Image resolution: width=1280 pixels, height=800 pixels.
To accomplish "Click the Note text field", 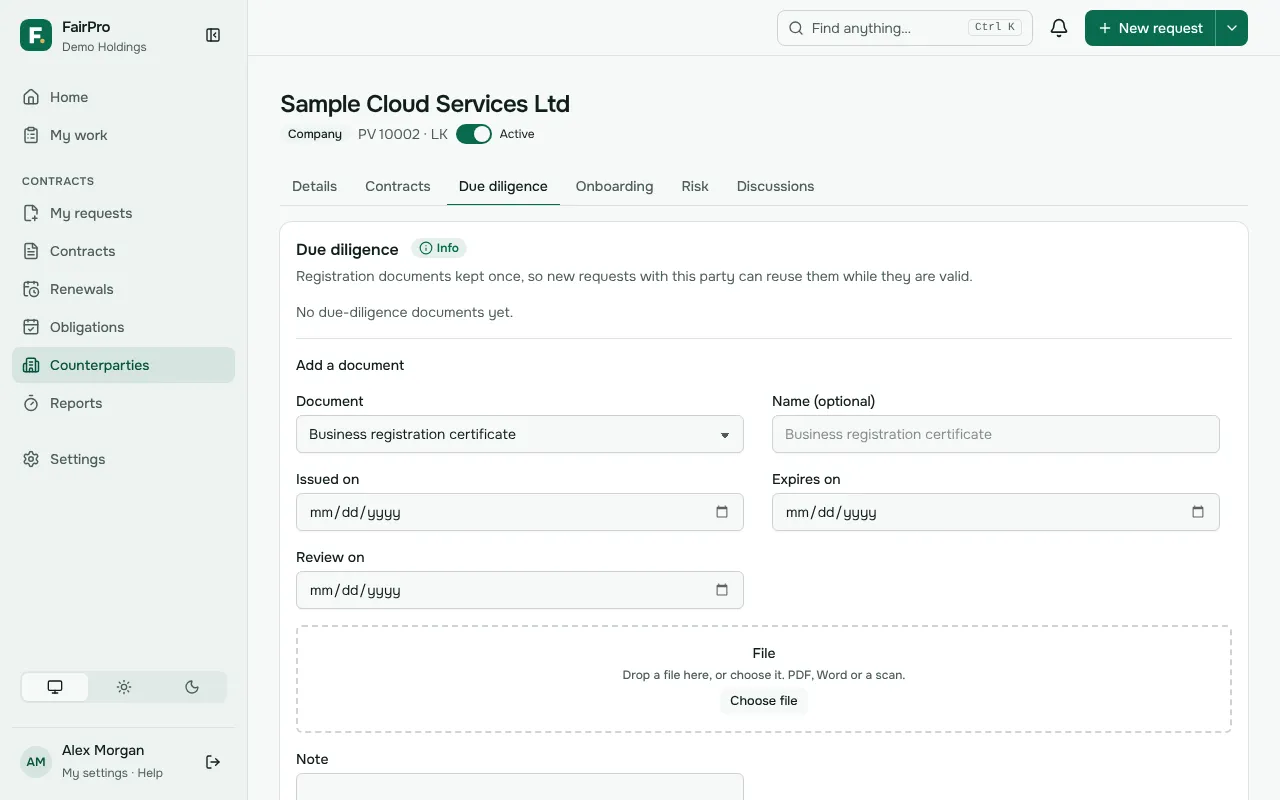I will pos(520,786).
